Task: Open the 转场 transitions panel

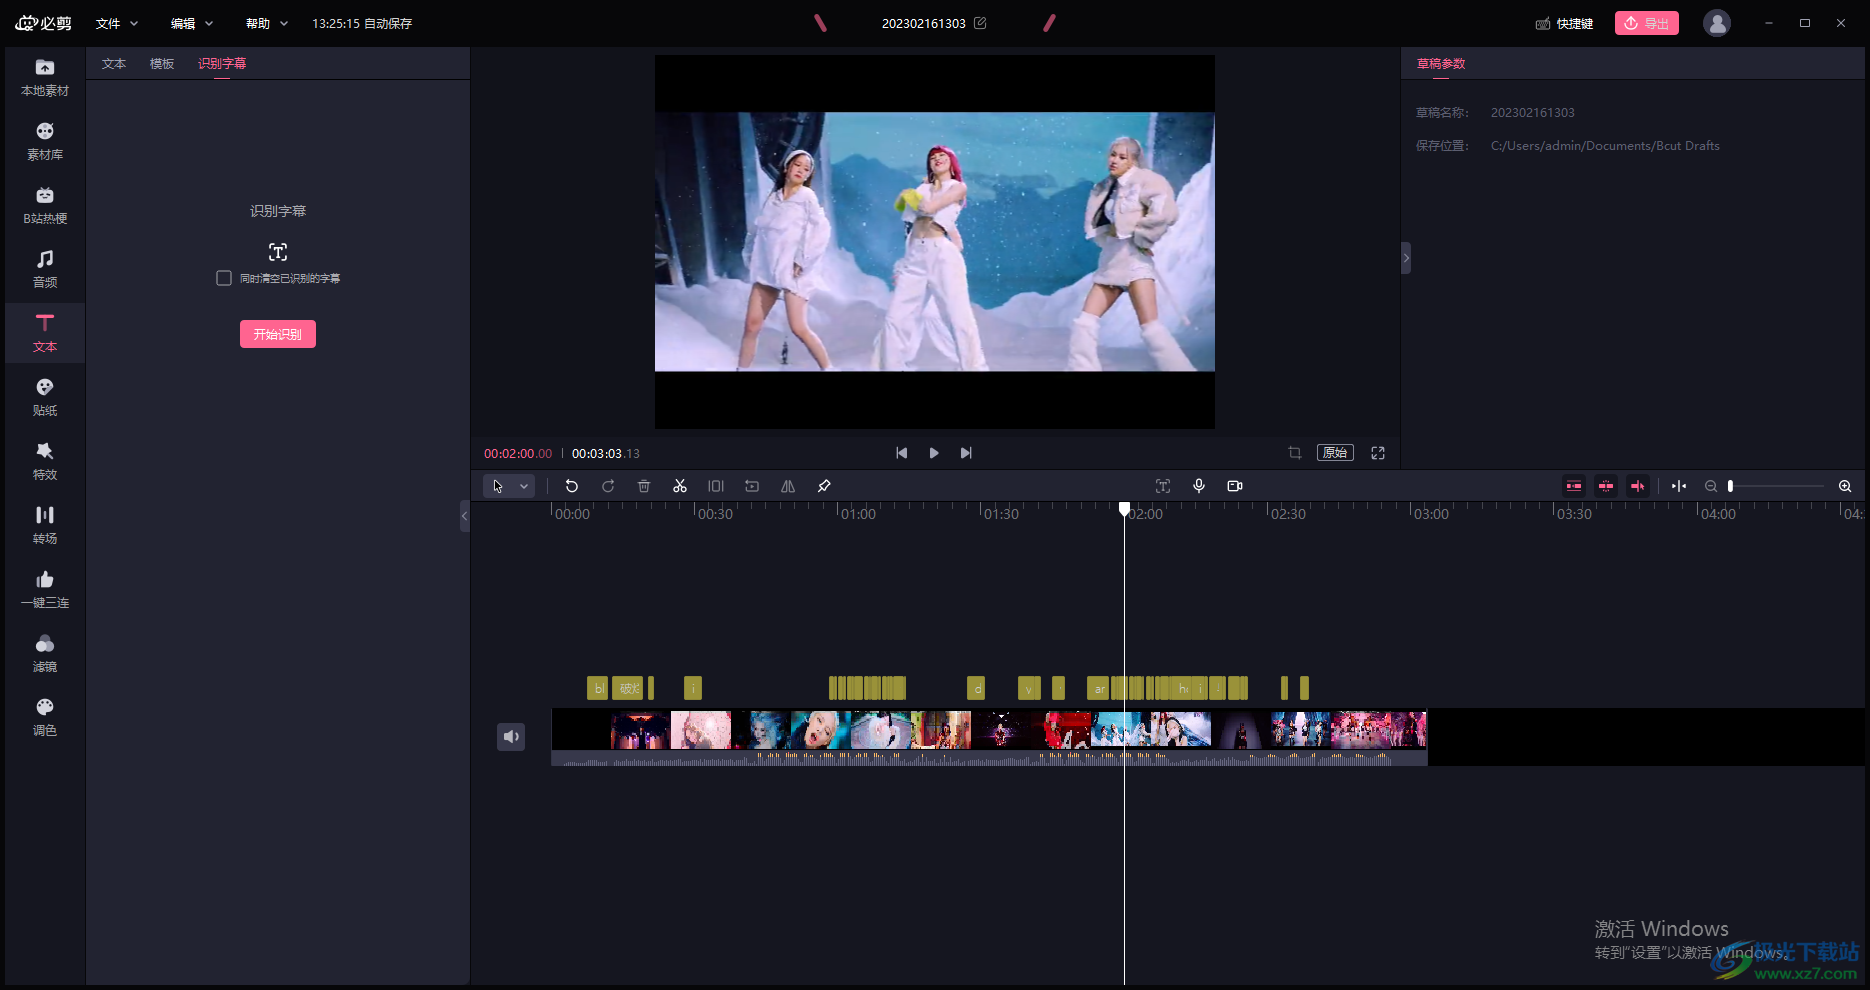Action: pos(45,526)
